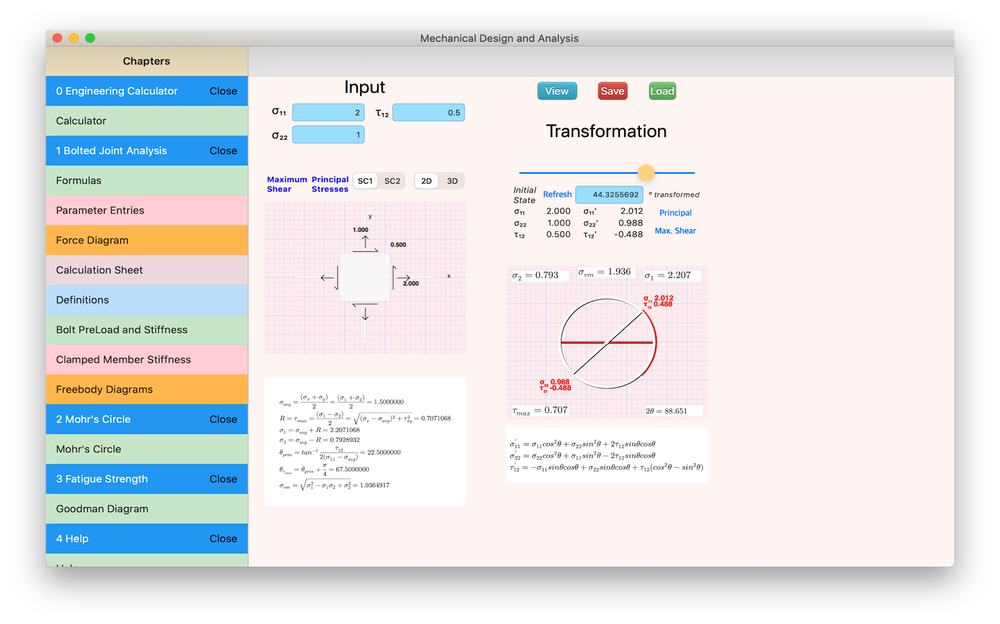Click the transformation angle slider knob
This screenshot has height=624, width=1000.
[x=646, y=173]
